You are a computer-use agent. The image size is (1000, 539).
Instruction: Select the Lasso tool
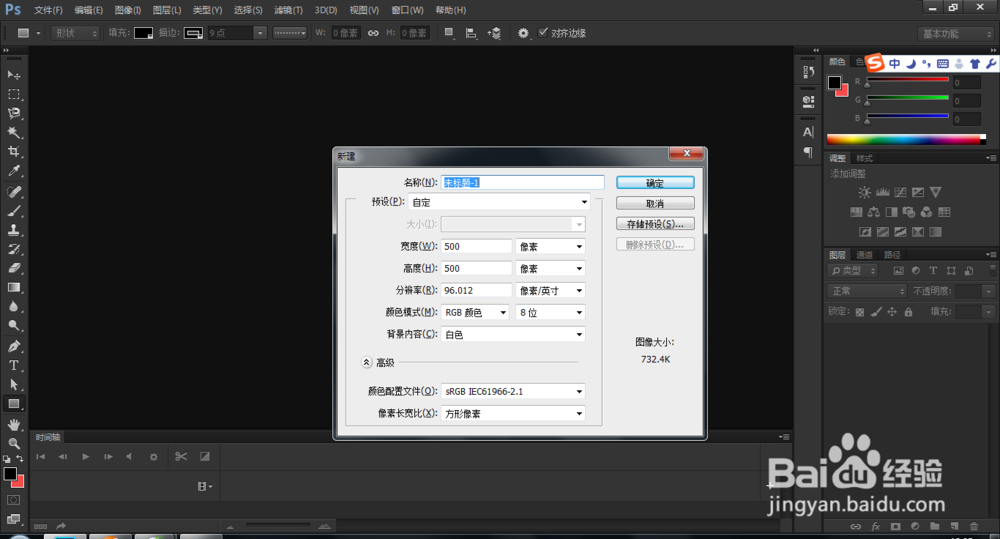pos(13,114)
